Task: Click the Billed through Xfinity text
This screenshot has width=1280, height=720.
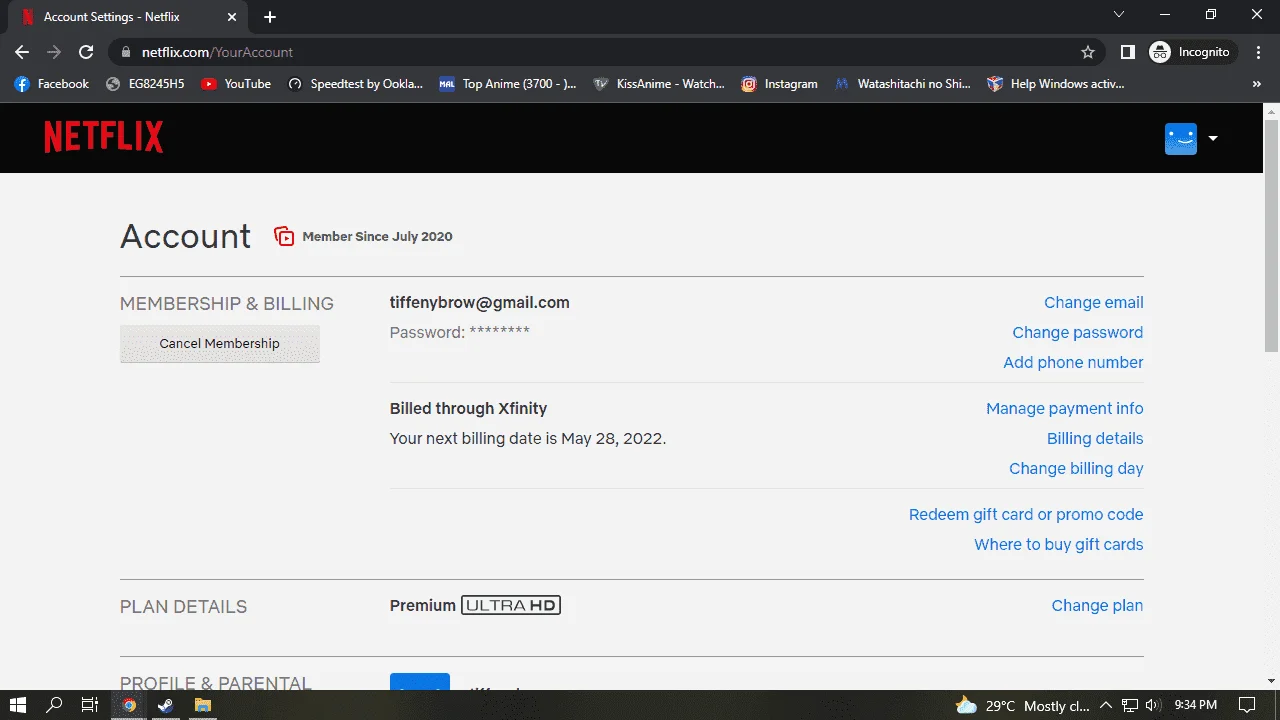Action: pos(468,408)
